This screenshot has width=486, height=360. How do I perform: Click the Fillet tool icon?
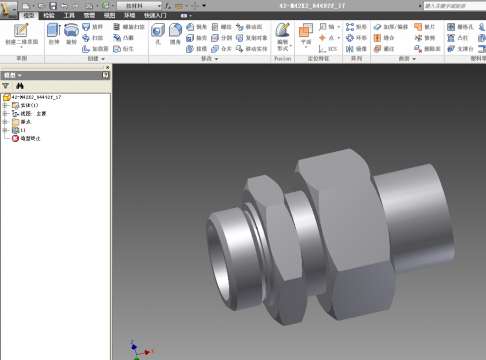tap(175, 34)
